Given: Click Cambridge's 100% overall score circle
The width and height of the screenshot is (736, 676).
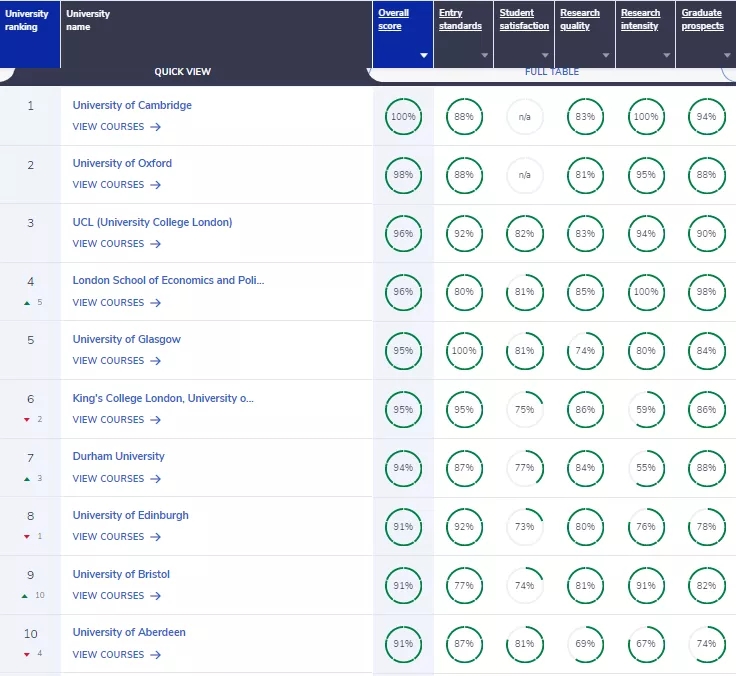Looking at the screenshot, I should point(403,117).
